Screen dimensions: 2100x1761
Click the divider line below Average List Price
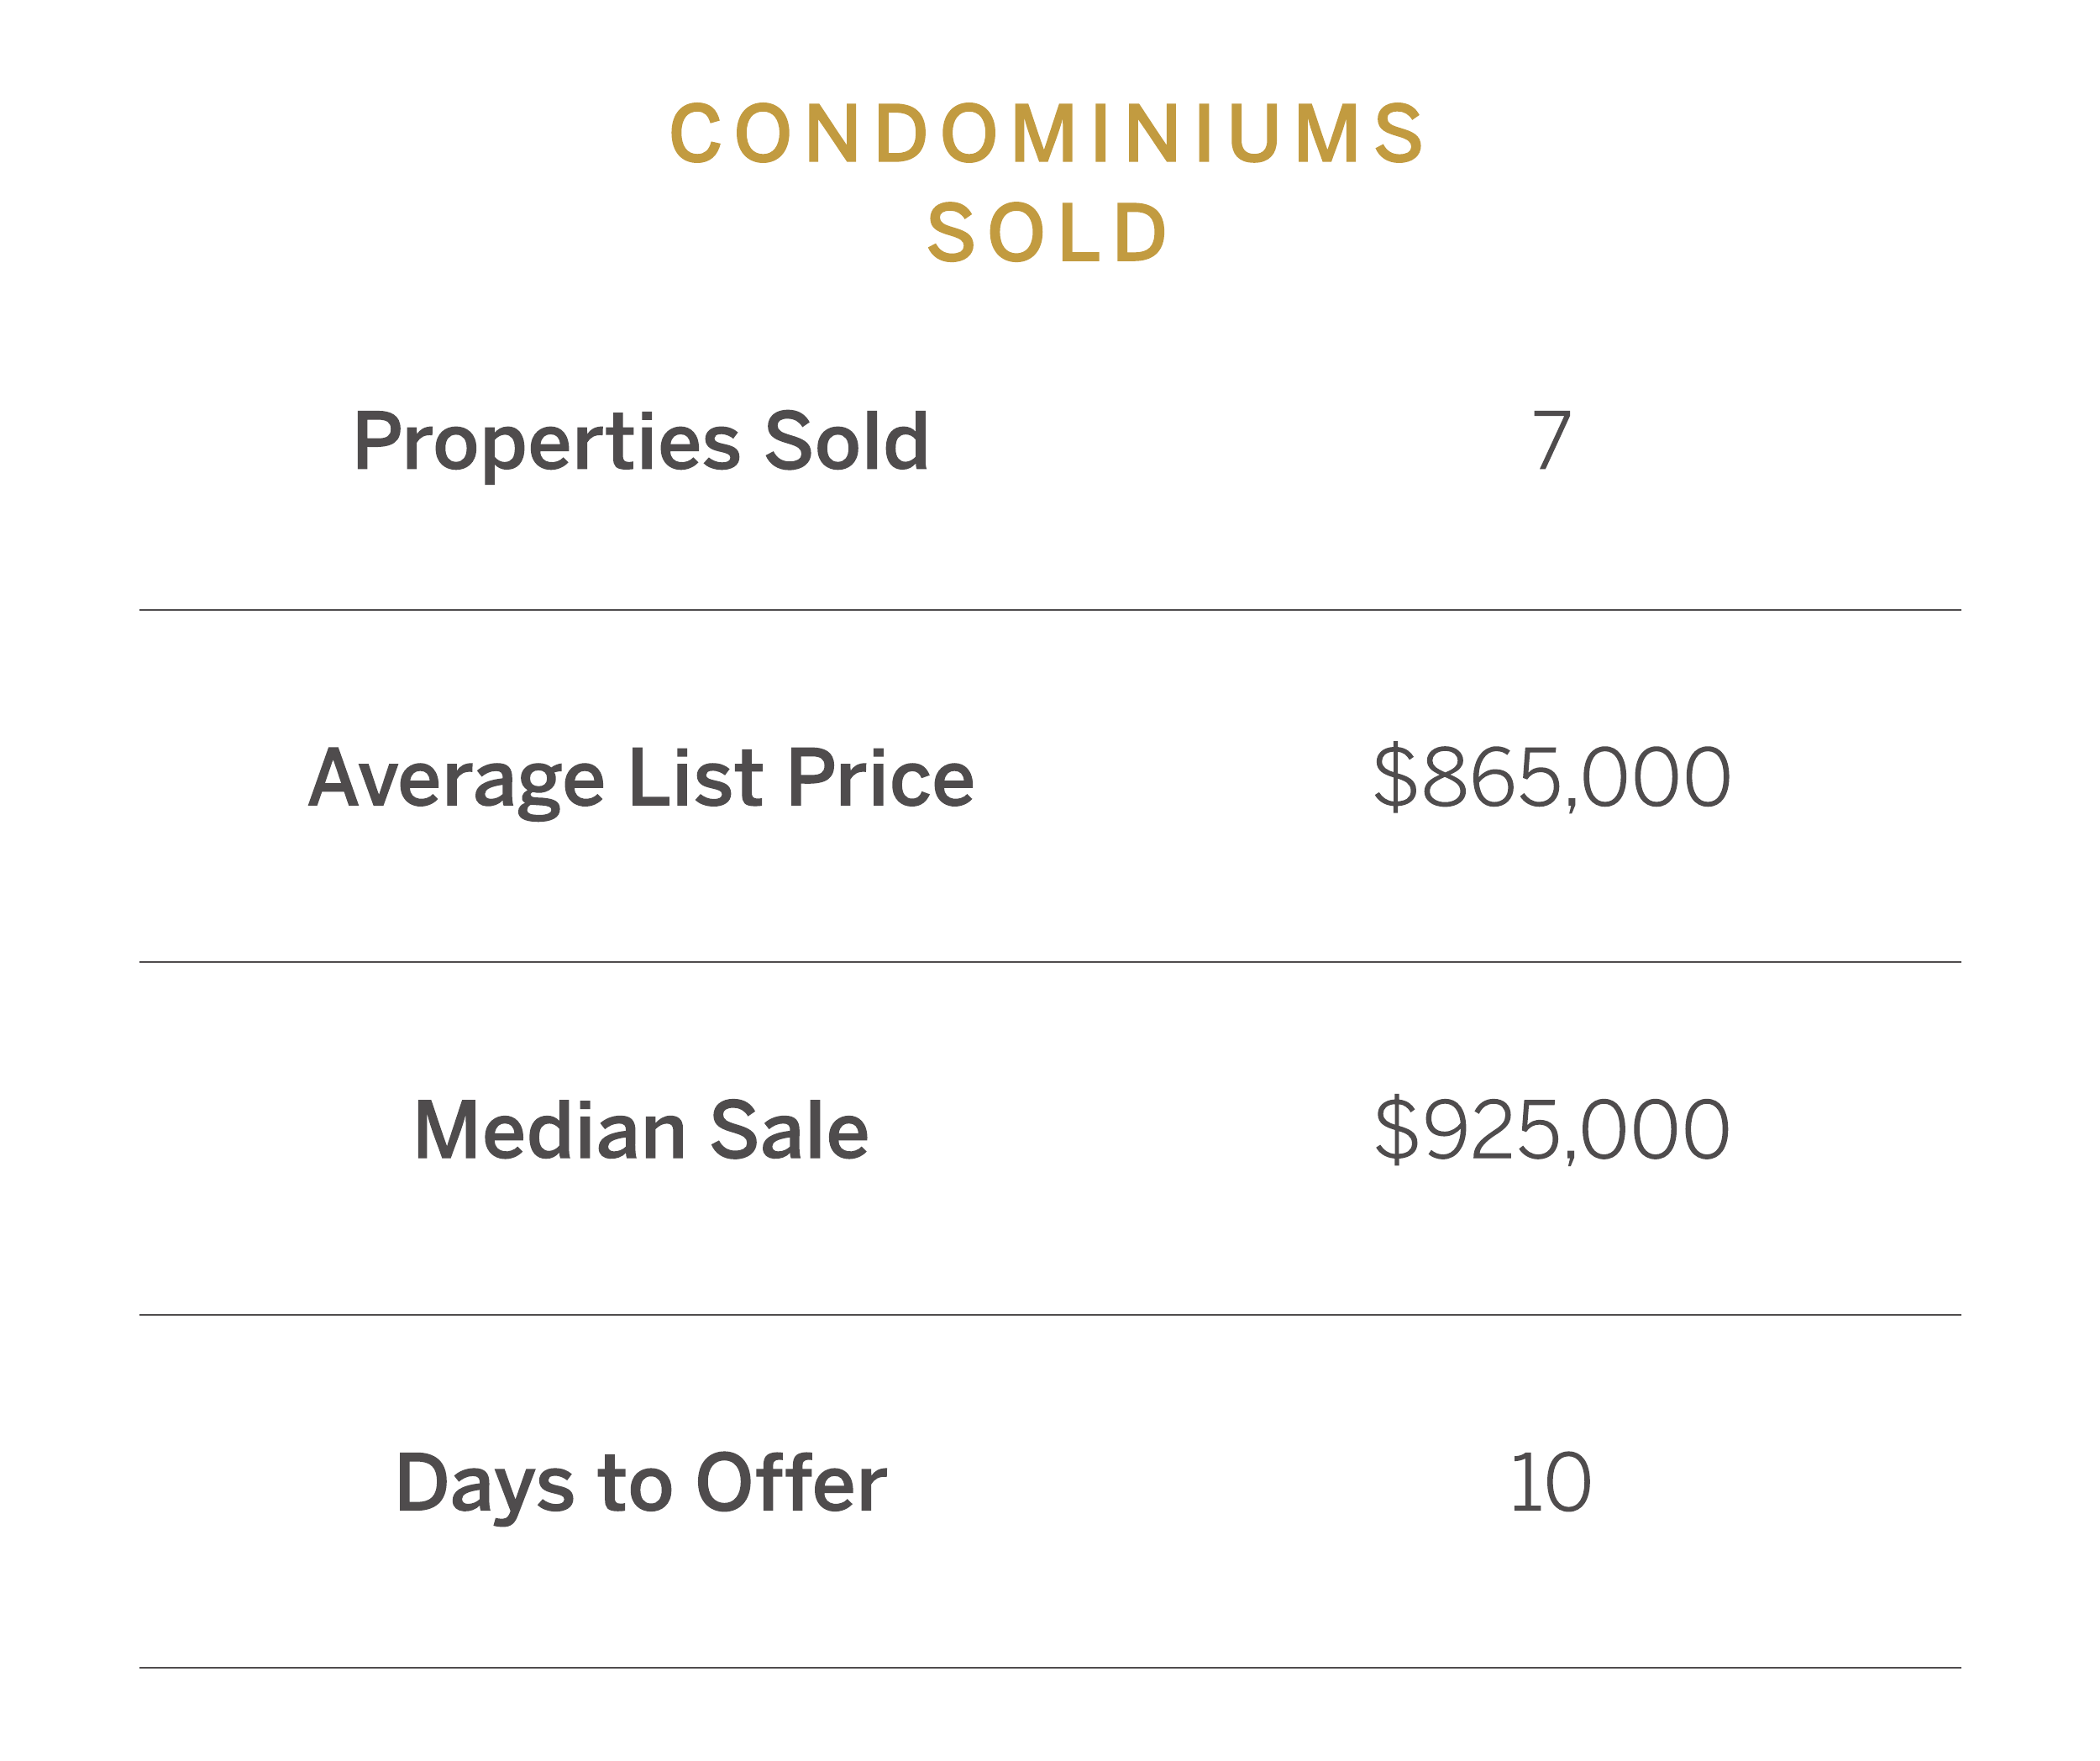coord(1050,962)
